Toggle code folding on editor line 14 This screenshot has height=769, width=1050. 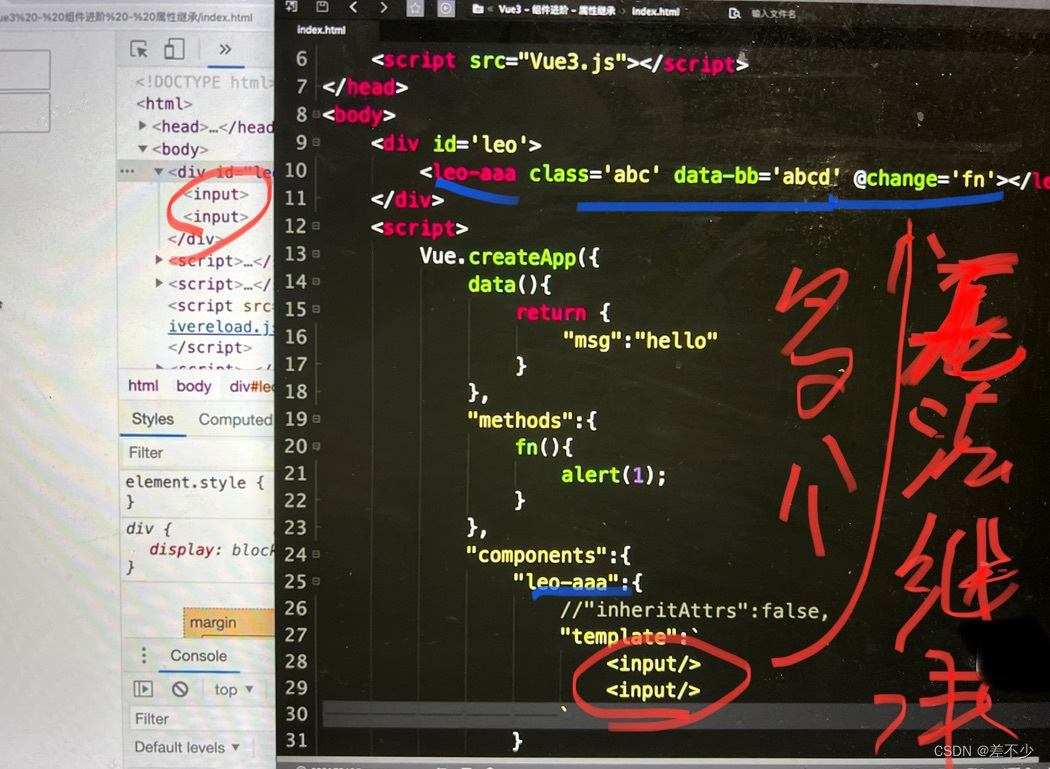coord(317,281)
